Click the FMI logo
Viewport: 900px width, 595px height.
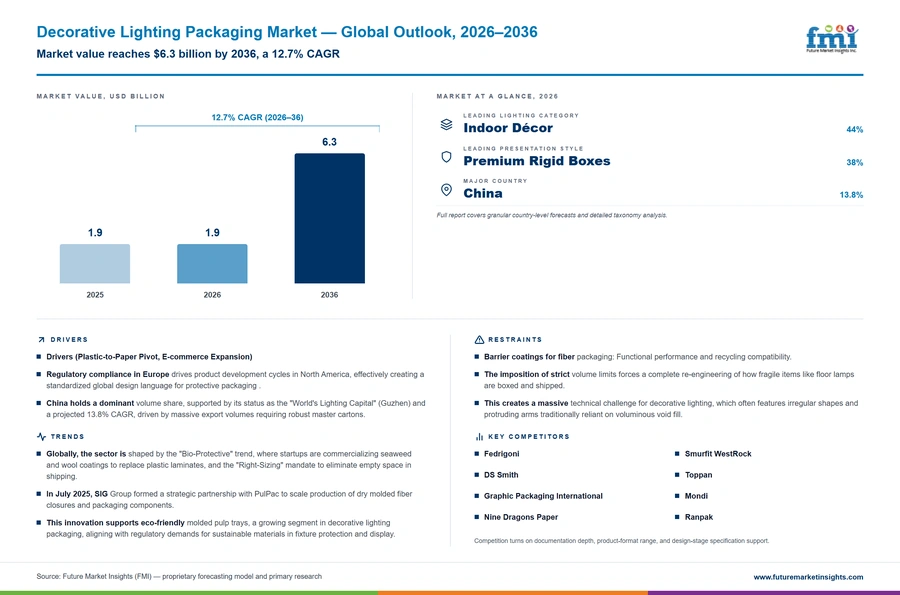(x=832, y=39)
